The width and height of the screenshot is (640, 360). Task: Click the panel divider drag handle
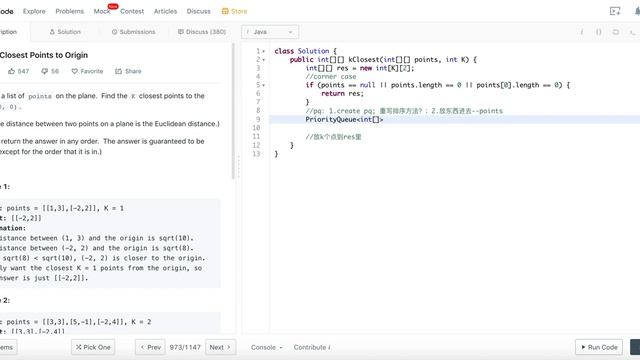point(238,167)
